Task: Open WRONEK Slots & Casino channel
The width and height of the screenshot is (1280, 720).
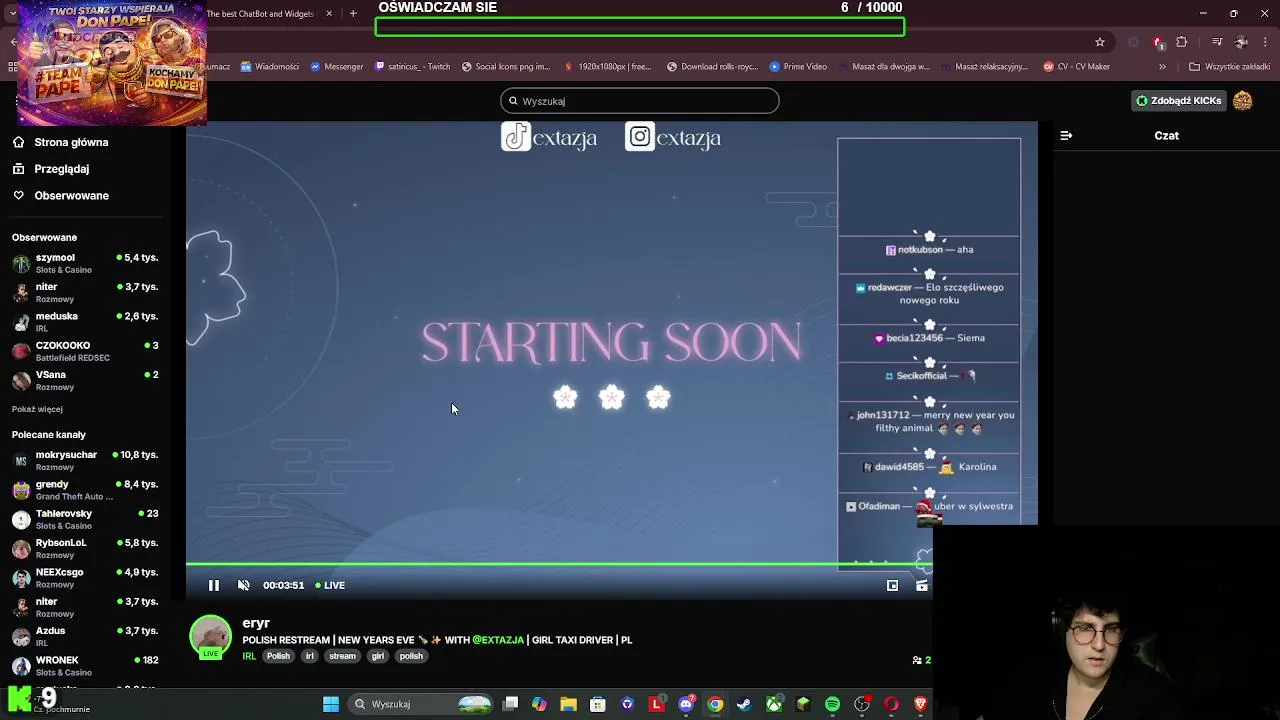Action: (x=85, y=665)
